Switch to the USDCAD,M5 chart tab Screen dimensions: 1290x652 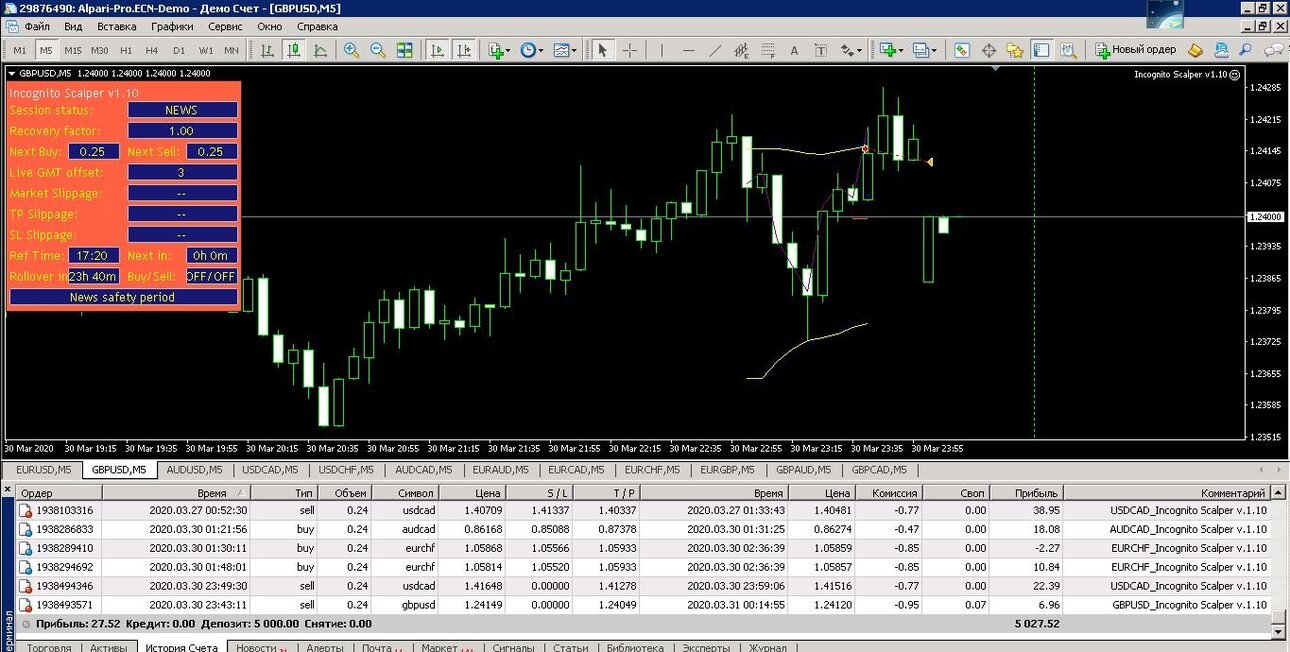(270, 469)
